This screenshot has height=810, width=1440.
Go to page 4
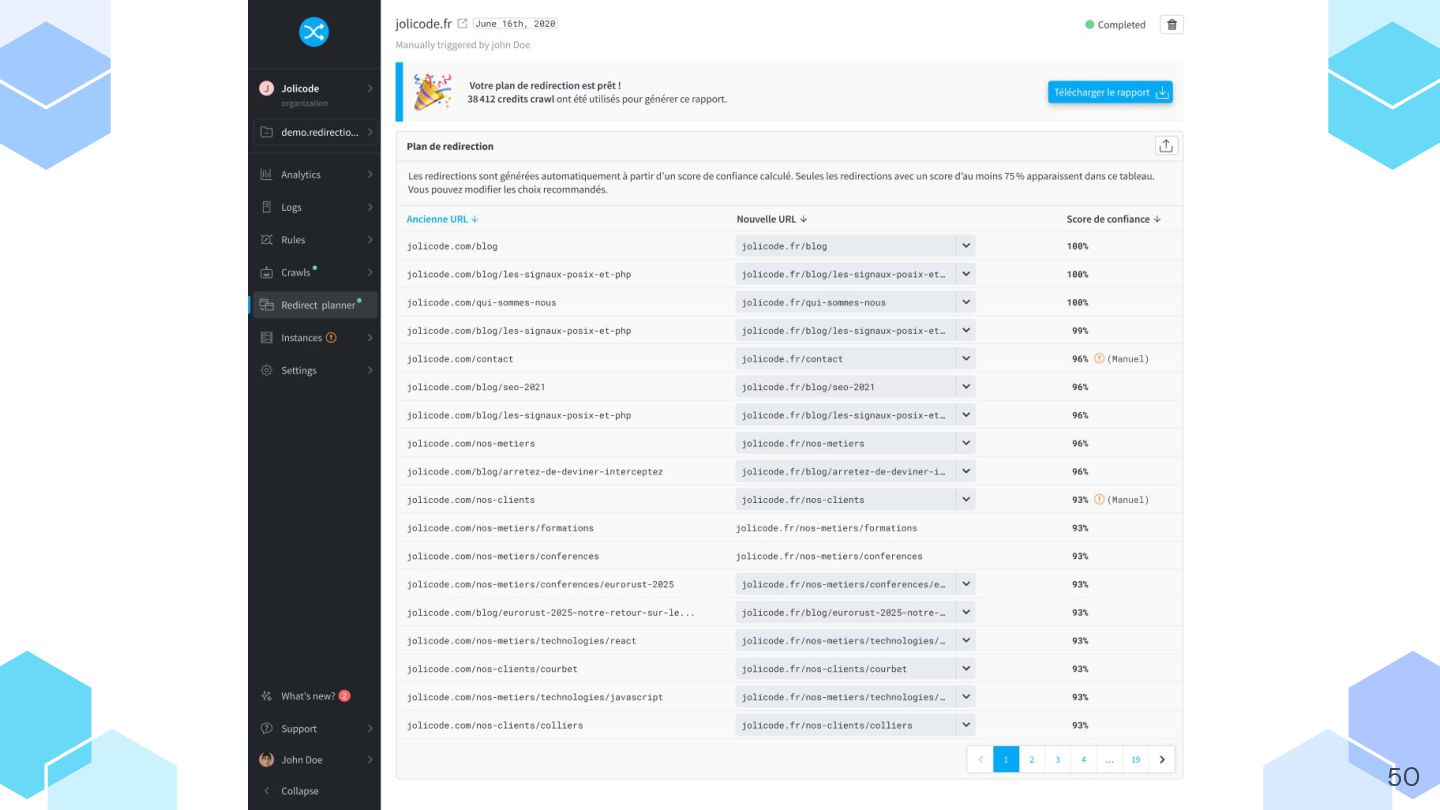[x=1084, y=760]
